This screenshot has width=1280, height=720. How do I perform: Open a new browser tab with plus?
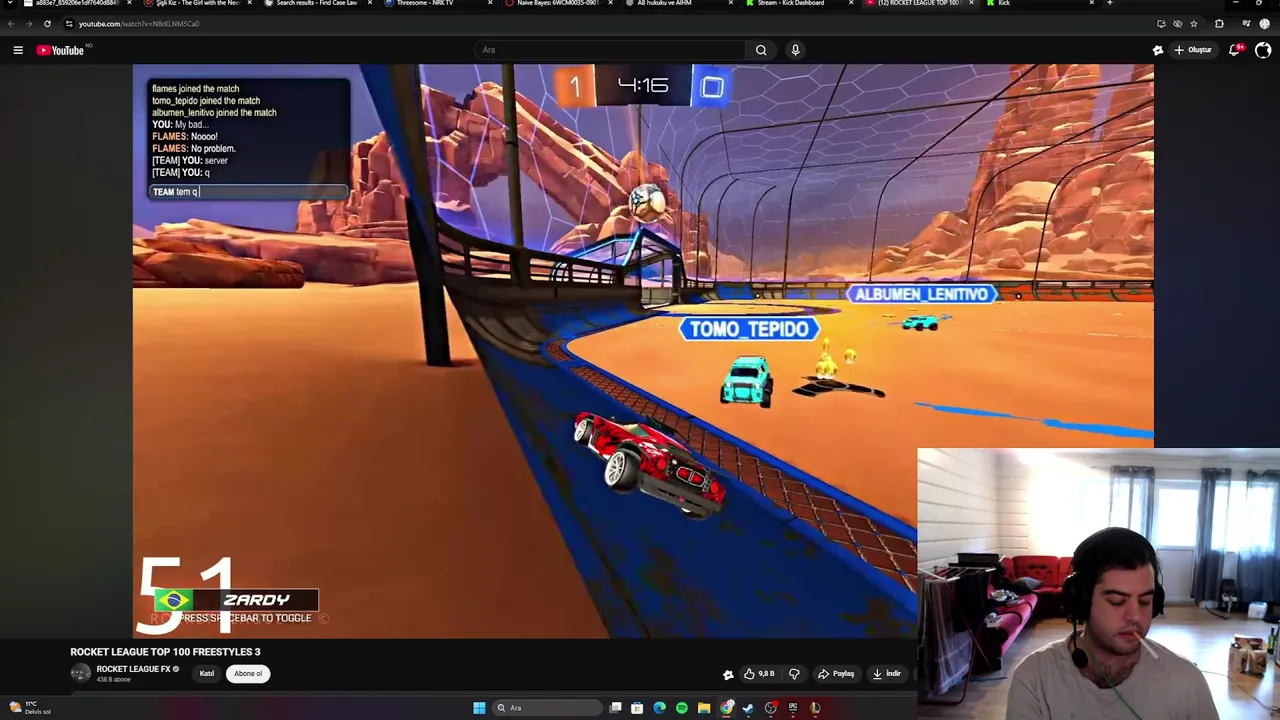pyautogui.click(x=1109, y=3)
